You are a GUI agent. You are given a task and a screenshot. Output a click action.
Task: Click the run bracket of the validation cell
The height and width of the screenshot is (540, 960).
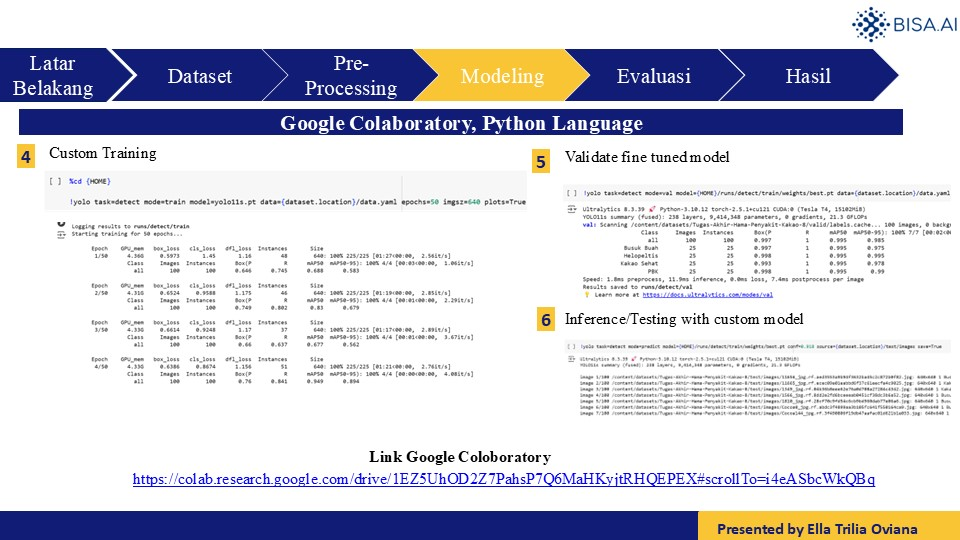tap(570, 192)
